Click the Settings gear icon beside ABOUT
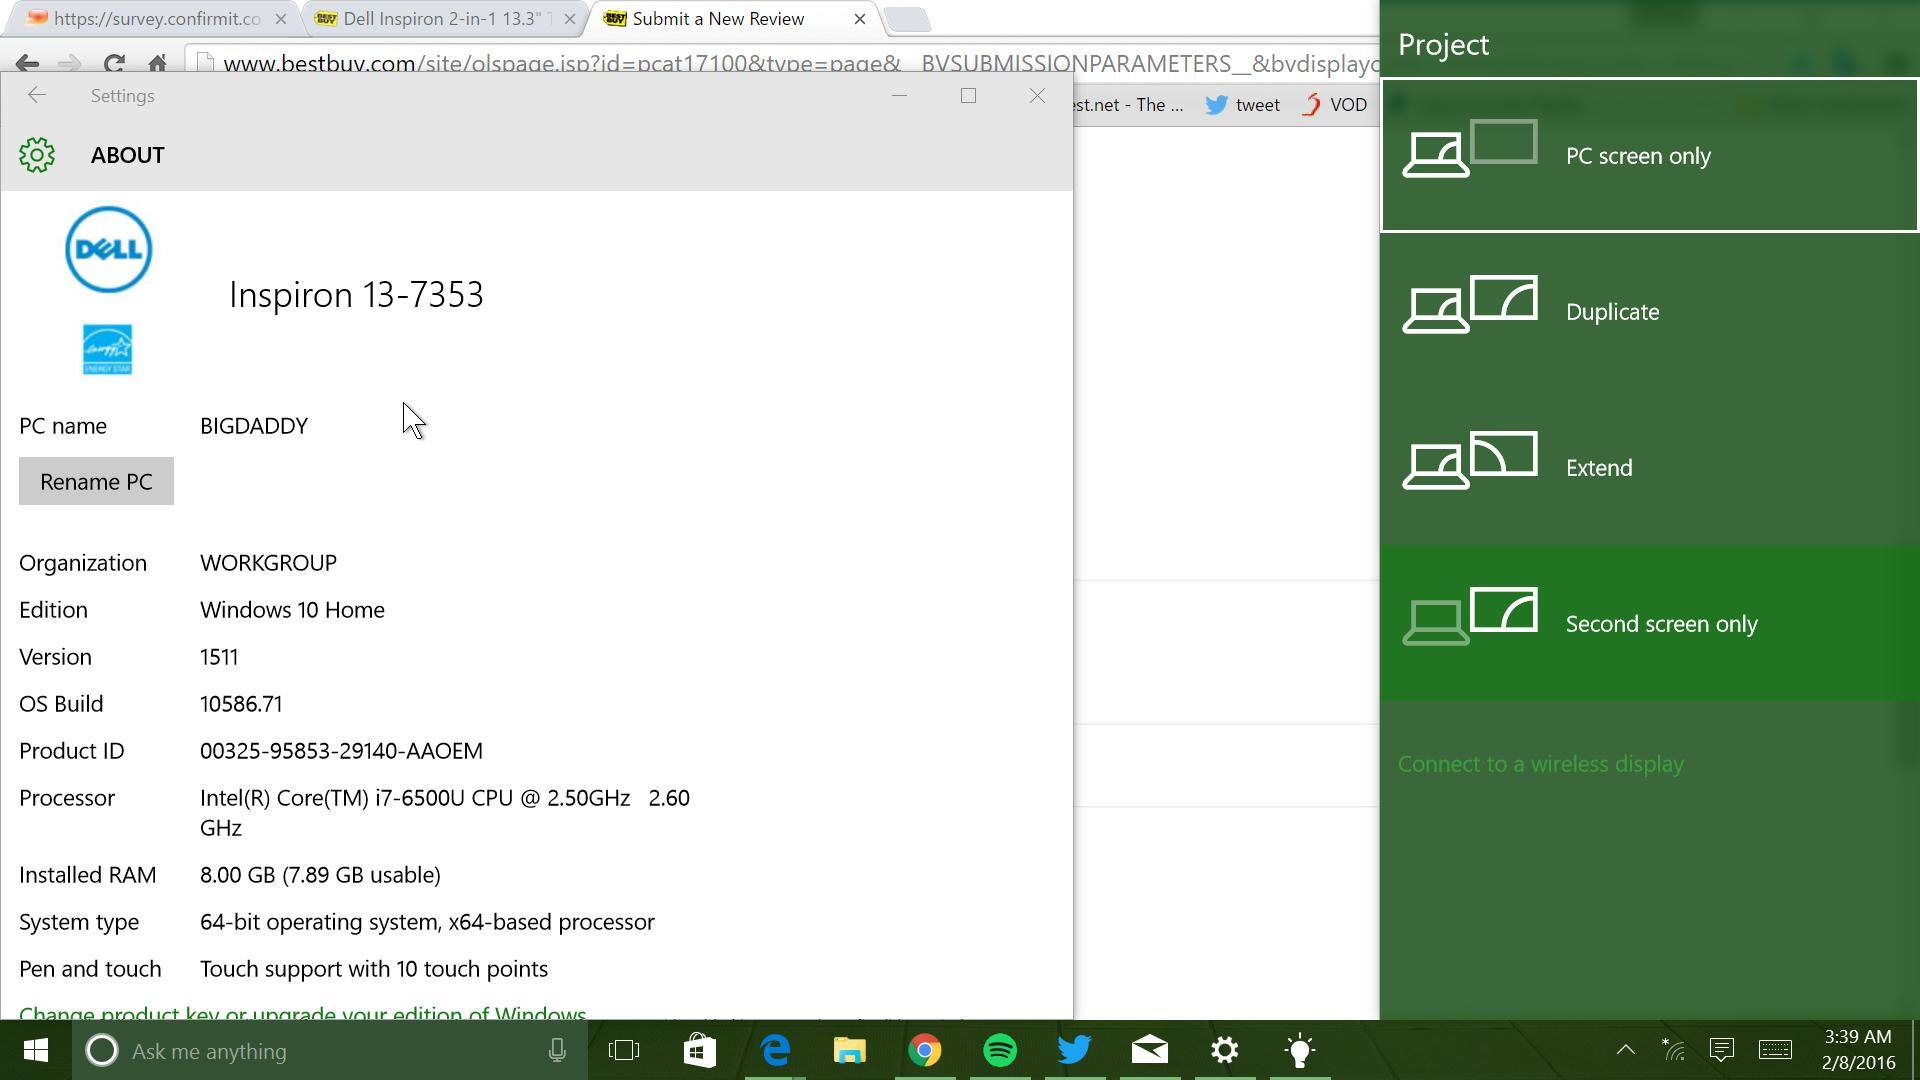 (37, 155)
